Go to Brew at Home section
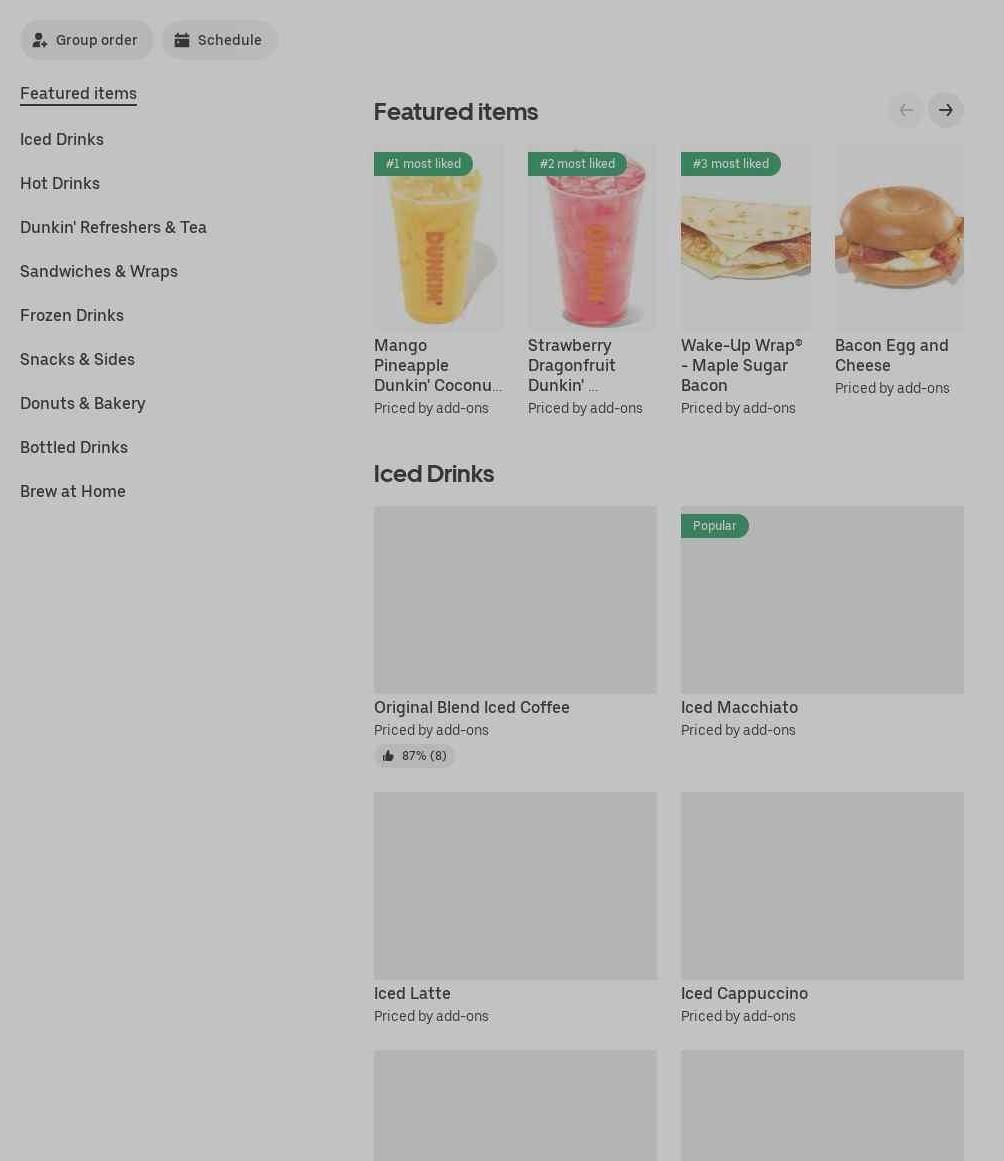The image size is (1004, 1161). 73,492
